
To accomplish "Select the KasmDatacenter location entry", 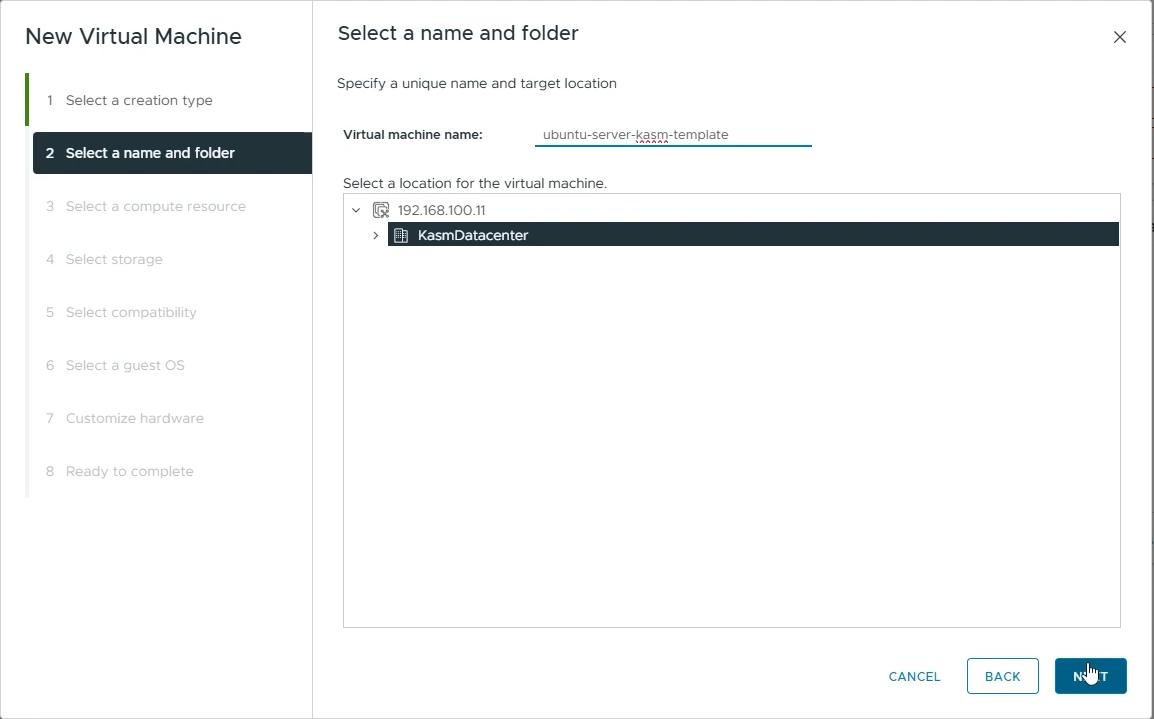I will tap(472, 234).
